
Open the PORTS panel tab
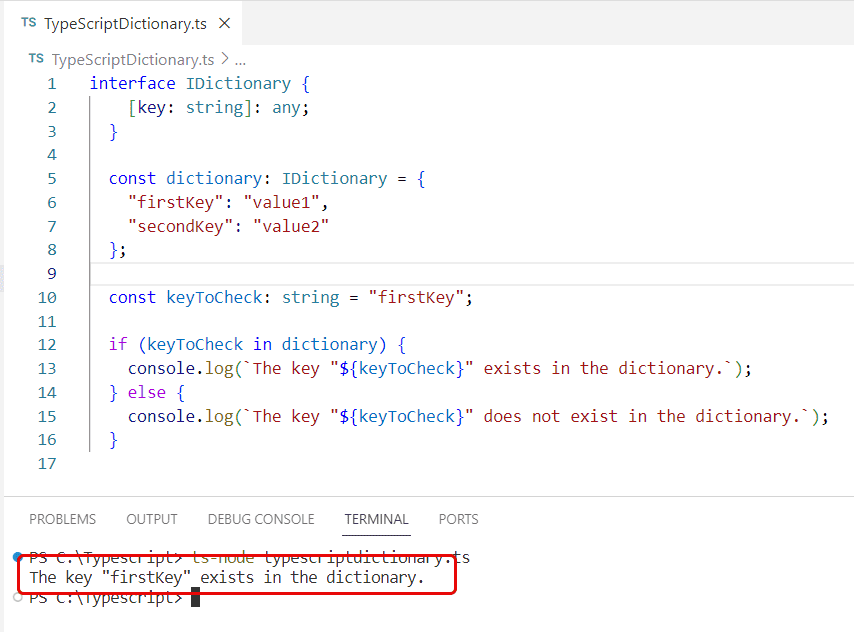coord(459,519)
